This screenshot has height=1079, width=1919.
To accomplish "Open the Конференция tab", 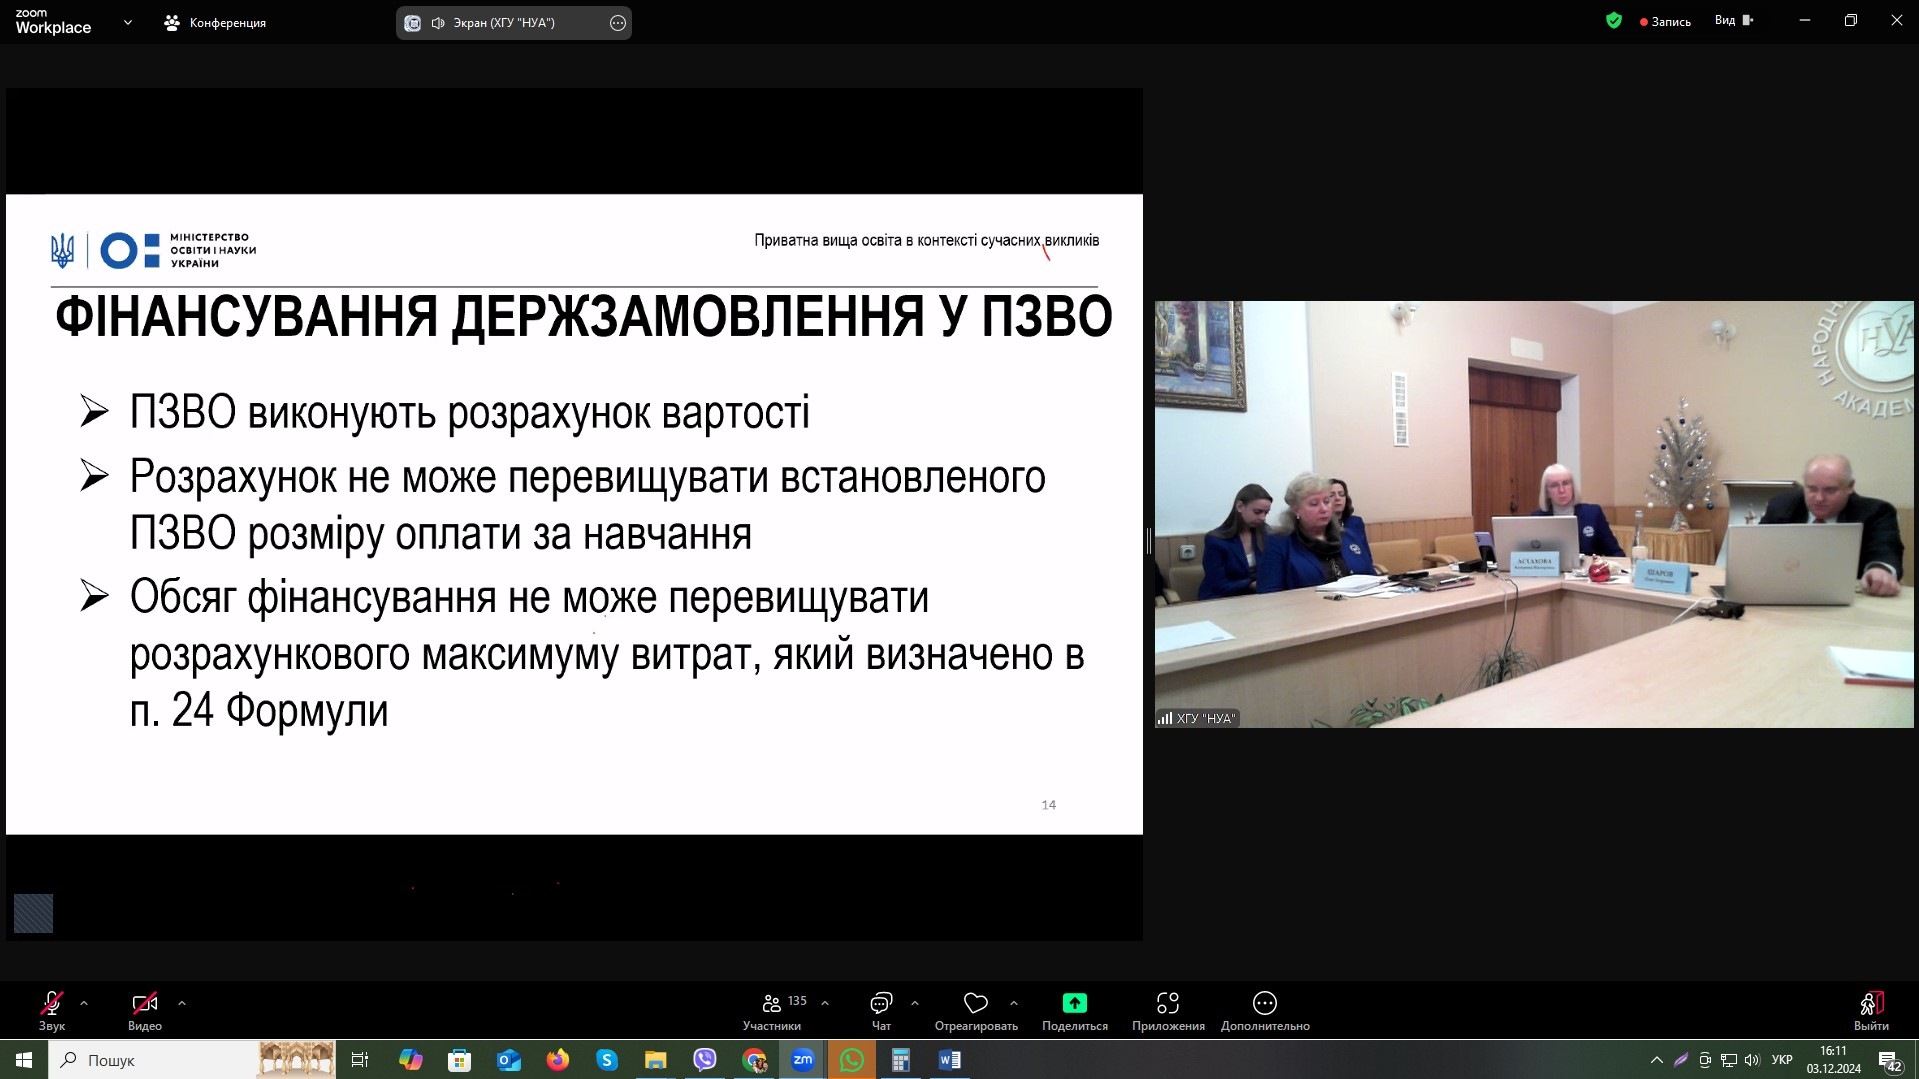I will pyautogui.click(x=216, y=23).
